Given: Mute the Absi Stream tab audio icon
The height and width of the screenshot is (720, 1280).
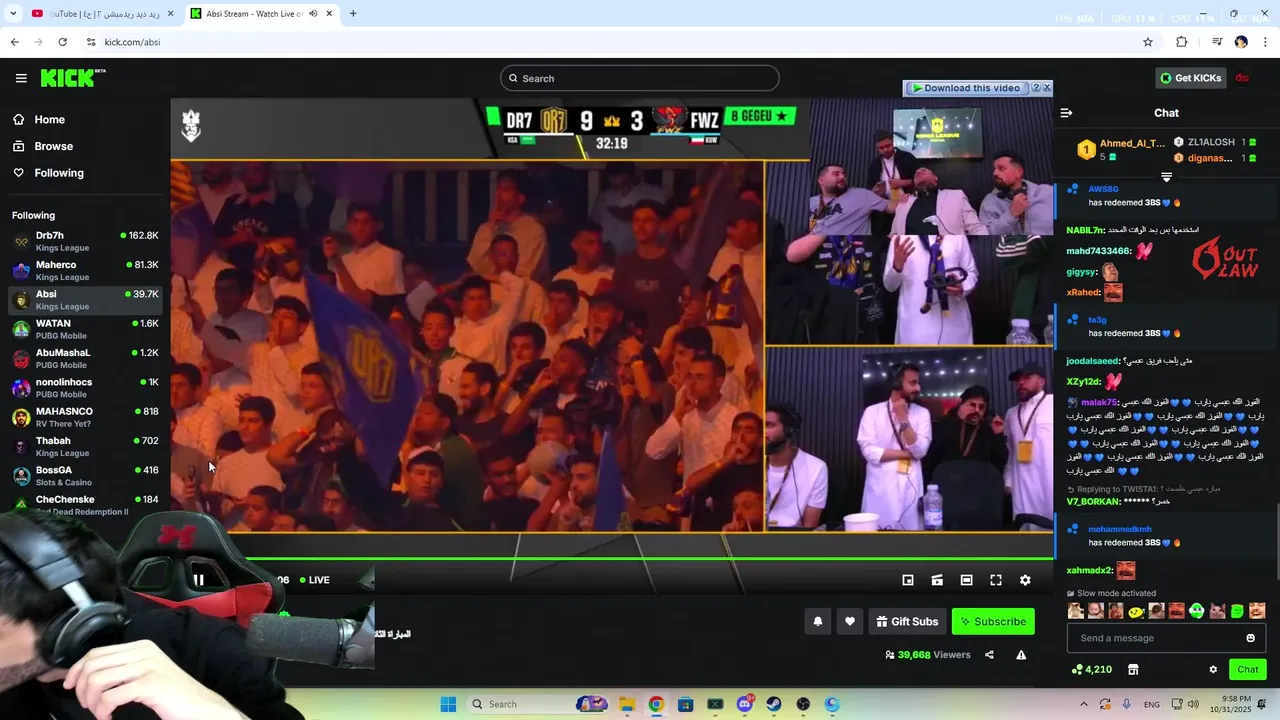Looking at the screenshot, I should pos(314,14).
